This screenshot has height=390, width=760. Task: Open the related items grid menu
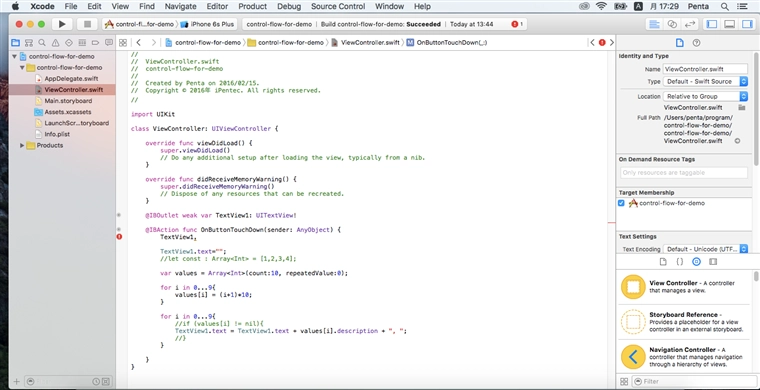click(123, 43)
